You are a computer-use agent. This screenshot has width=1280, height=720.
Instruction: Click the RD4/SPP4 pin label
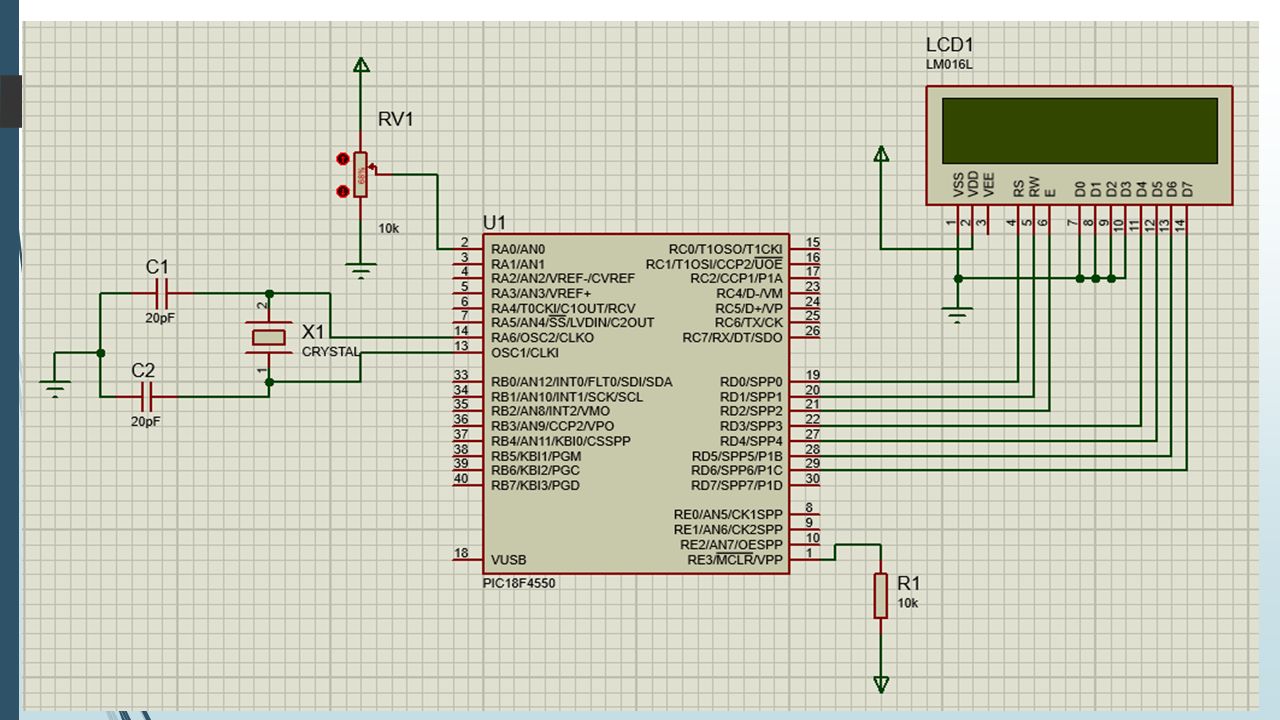click(x=751, y=441)
